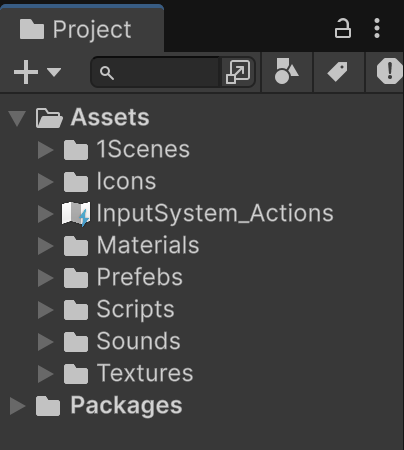404x450 pixels.
Task: Open the create asset dropdown arrow
Action: [54, 72]
